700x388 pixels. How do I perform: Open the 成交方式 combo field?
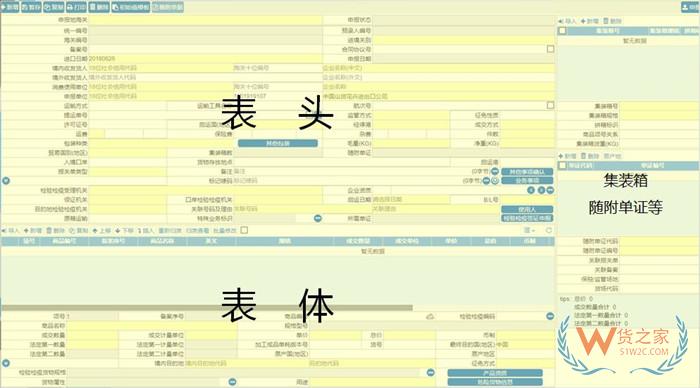pos(527,125)
